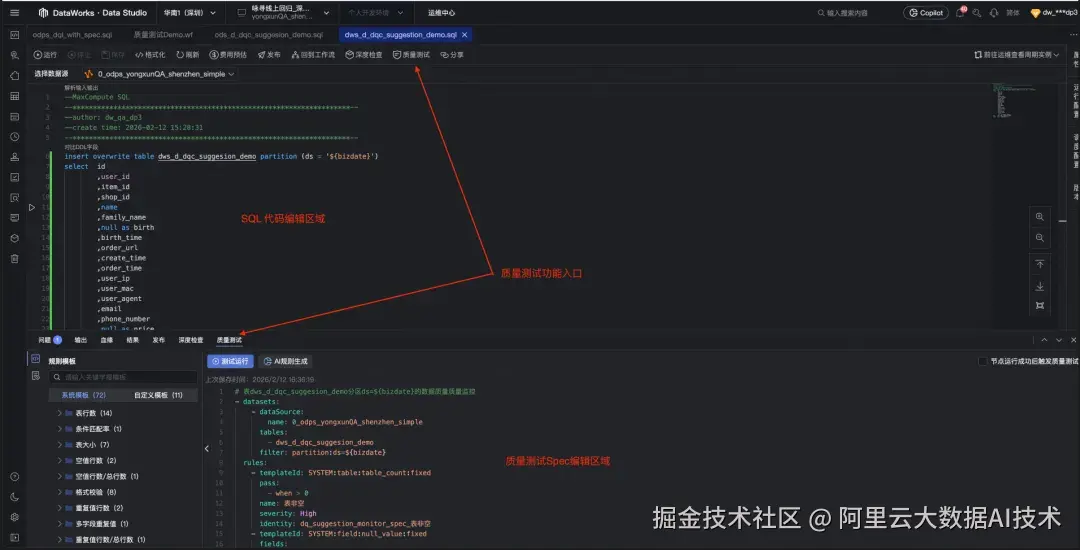Click the AI规则生成 button

(285, 361)
